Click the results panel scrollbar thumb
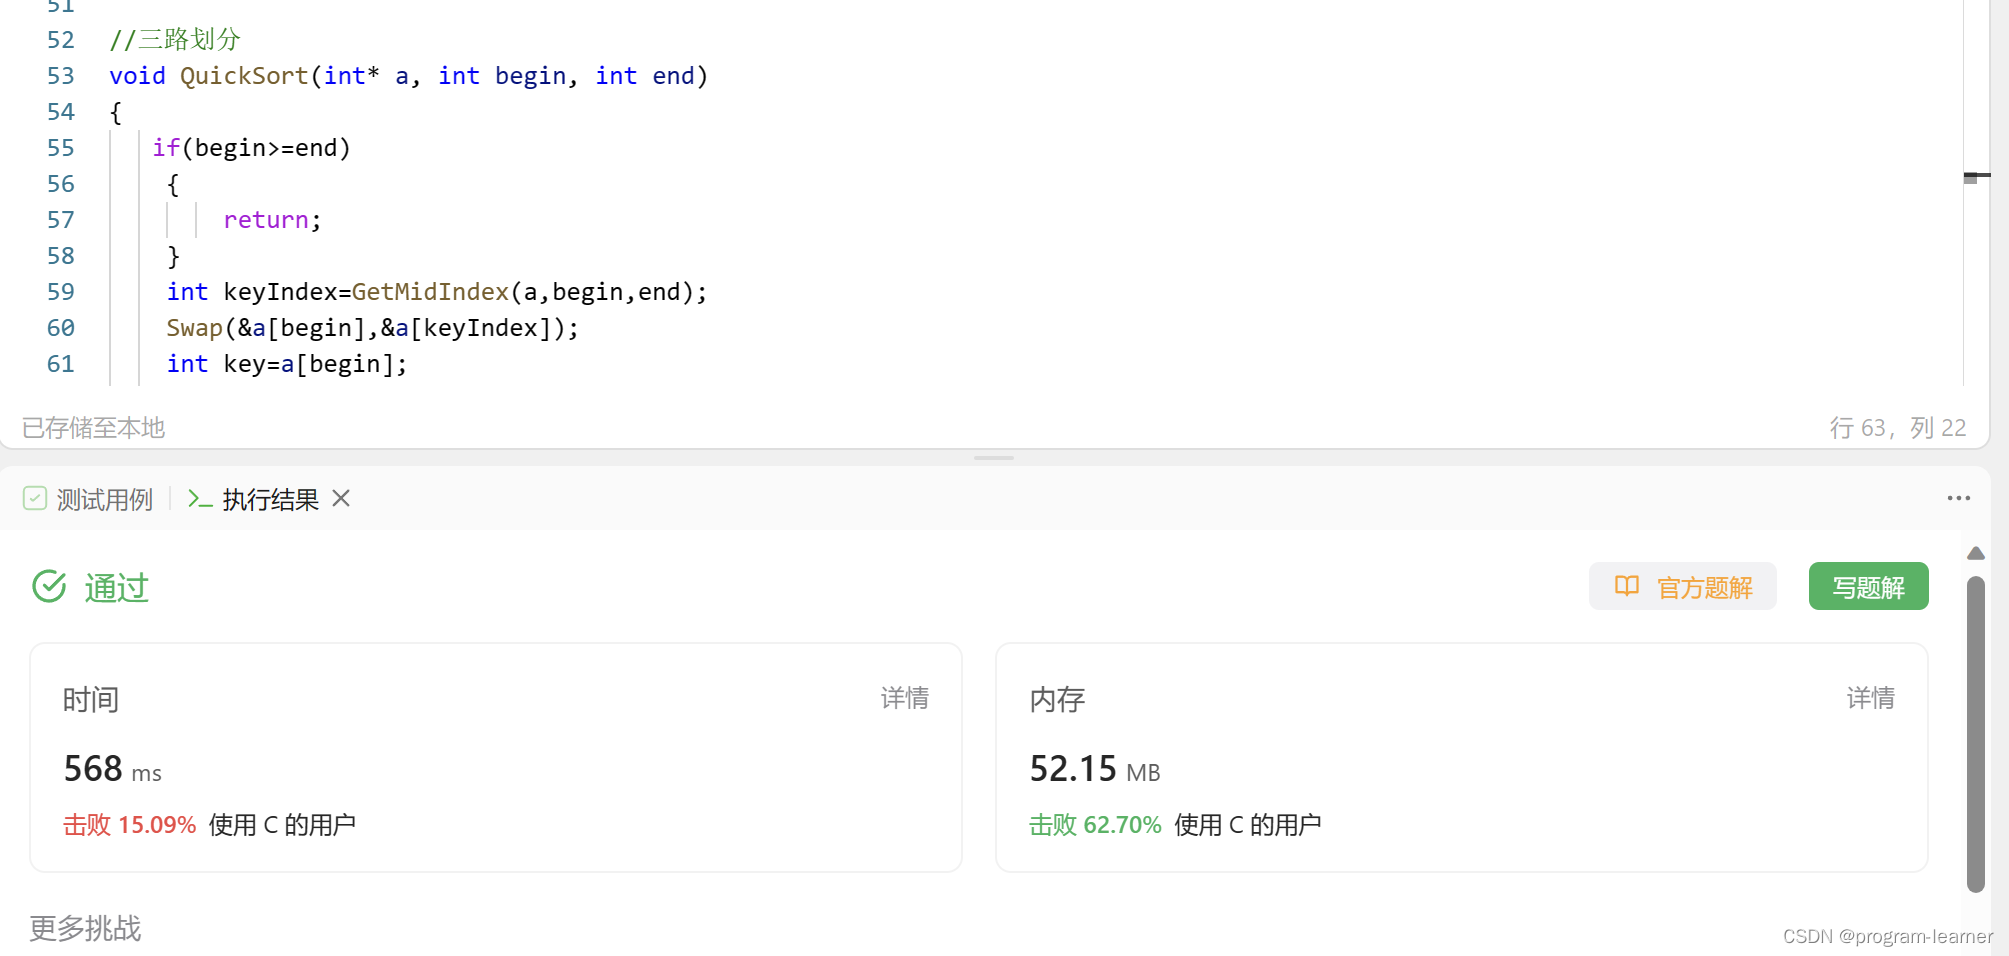 (x=1975, y=733)
